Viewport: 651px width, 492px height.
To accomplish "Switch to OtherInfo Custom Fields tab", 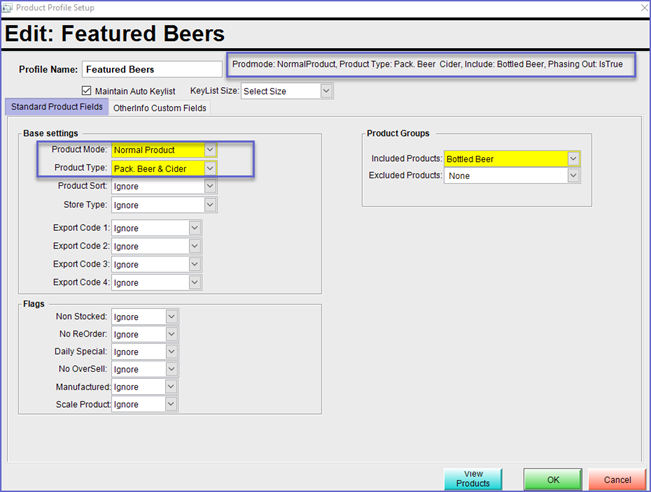I will point(160,108).
